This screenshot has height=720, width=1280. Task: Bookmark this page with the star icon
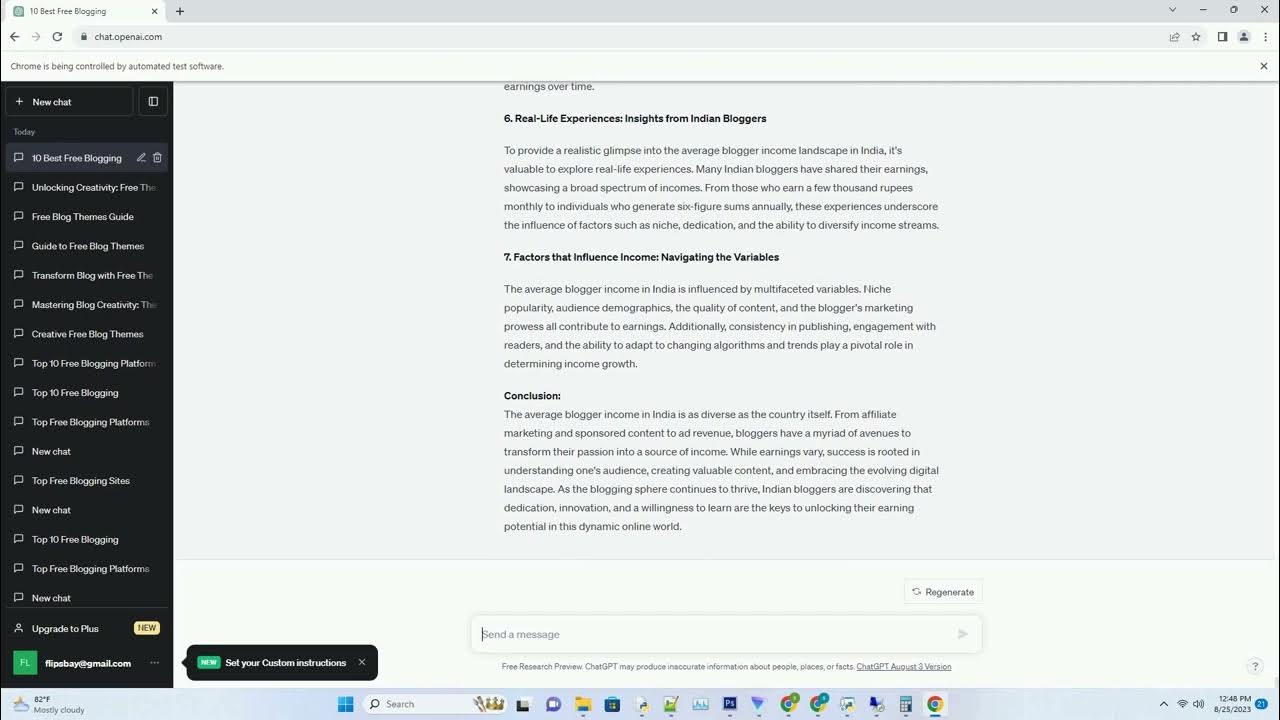click(x=1196, y=37)
